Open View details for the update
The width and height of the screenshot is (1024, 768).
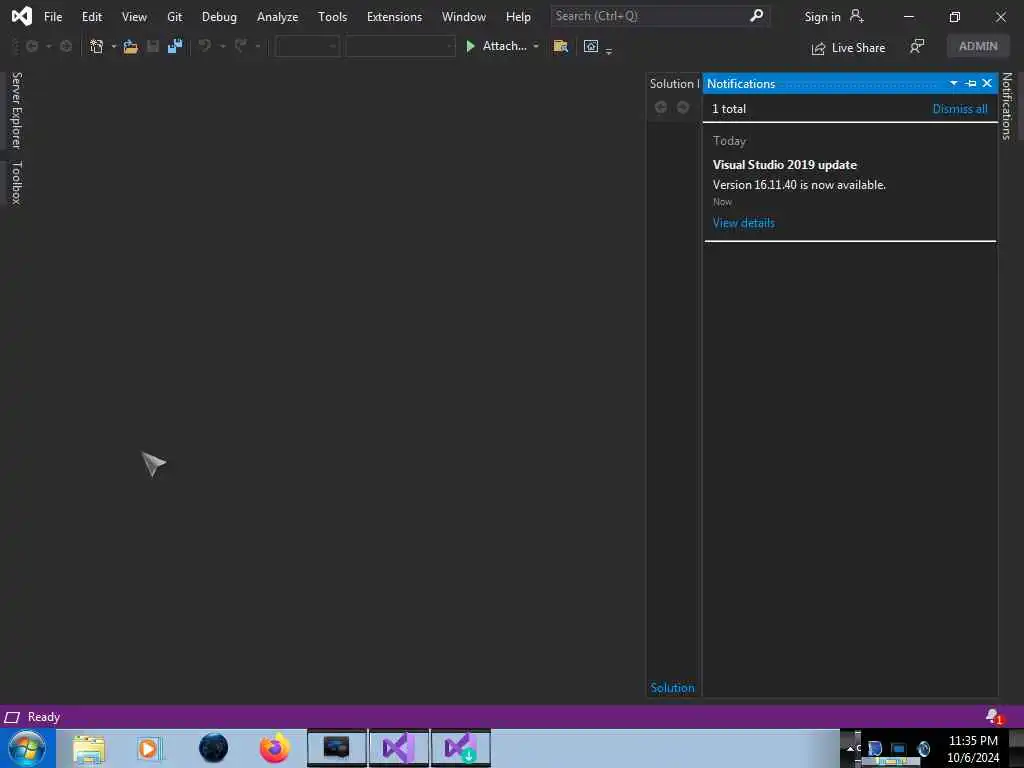pyautogui.click(x=743, y=223)
